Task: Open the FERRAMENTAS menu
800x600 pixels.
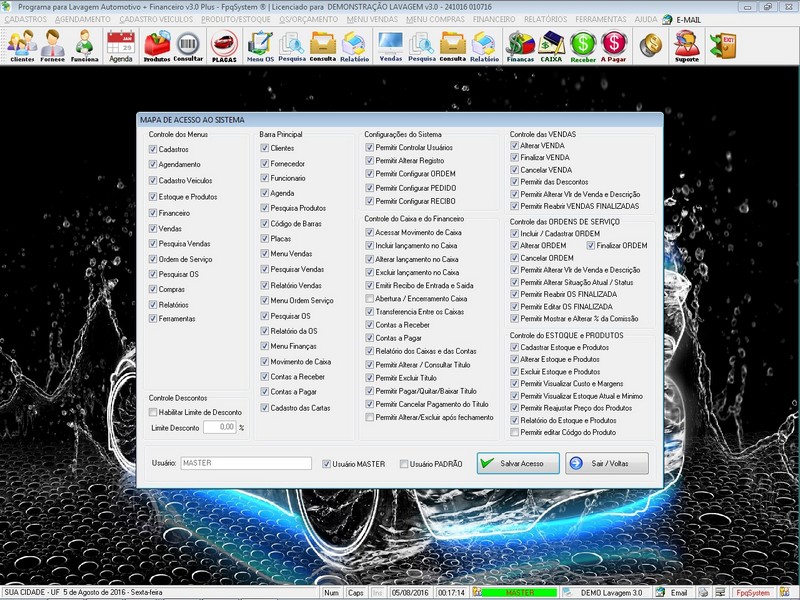Action: (x=603, y=19)
